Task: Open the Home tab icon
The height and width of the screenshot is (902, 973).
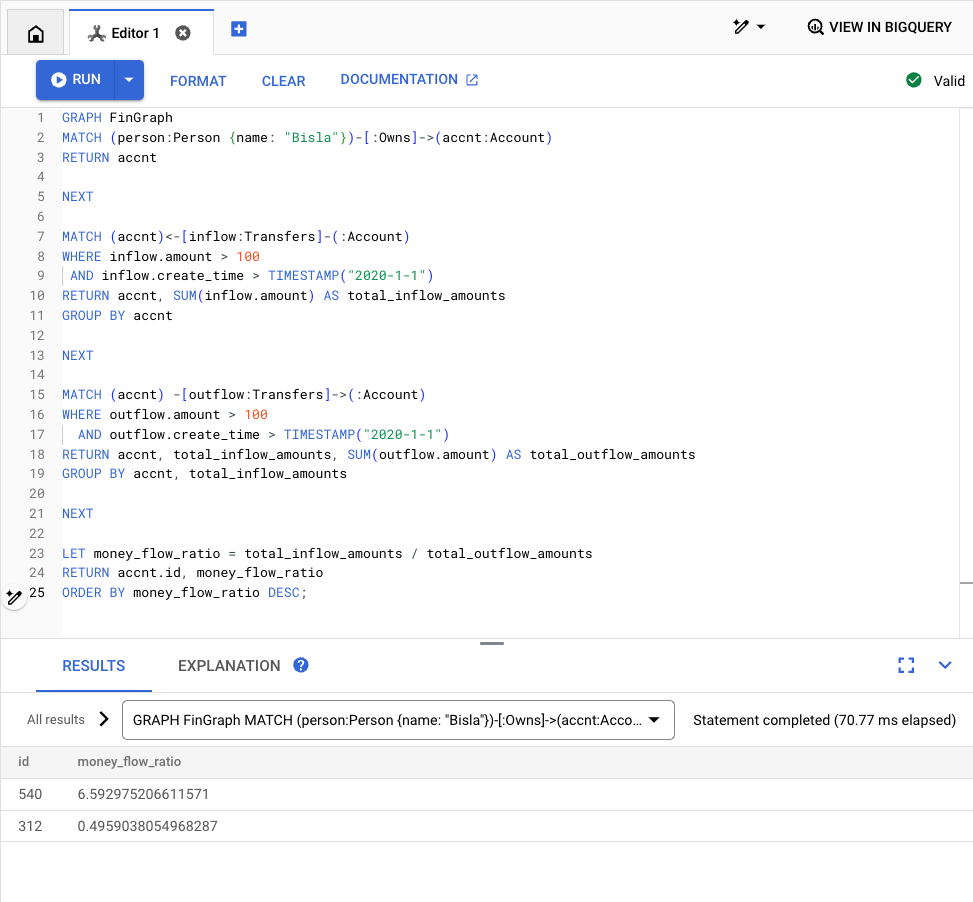Action: (x=35, y=33)
